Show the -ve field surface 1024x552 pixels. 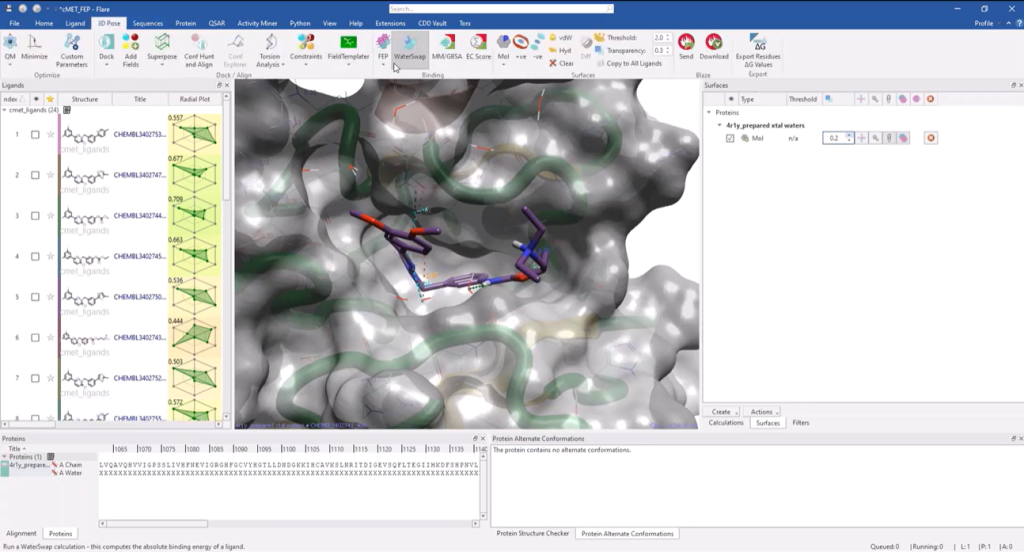[537, 47]
